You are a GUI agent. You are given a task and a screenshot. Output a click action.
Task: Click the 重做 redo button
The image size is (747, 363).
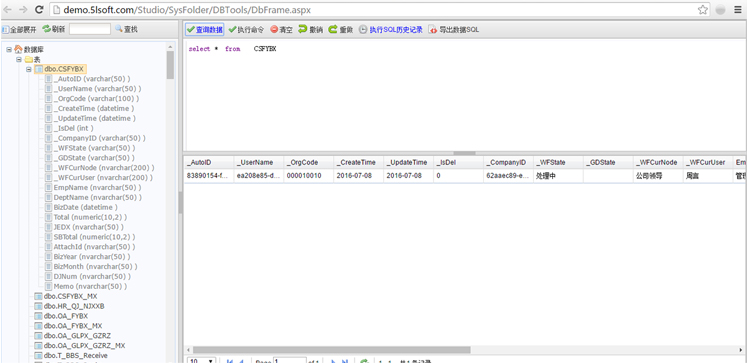pyautogui.click(x=341, y=30)
